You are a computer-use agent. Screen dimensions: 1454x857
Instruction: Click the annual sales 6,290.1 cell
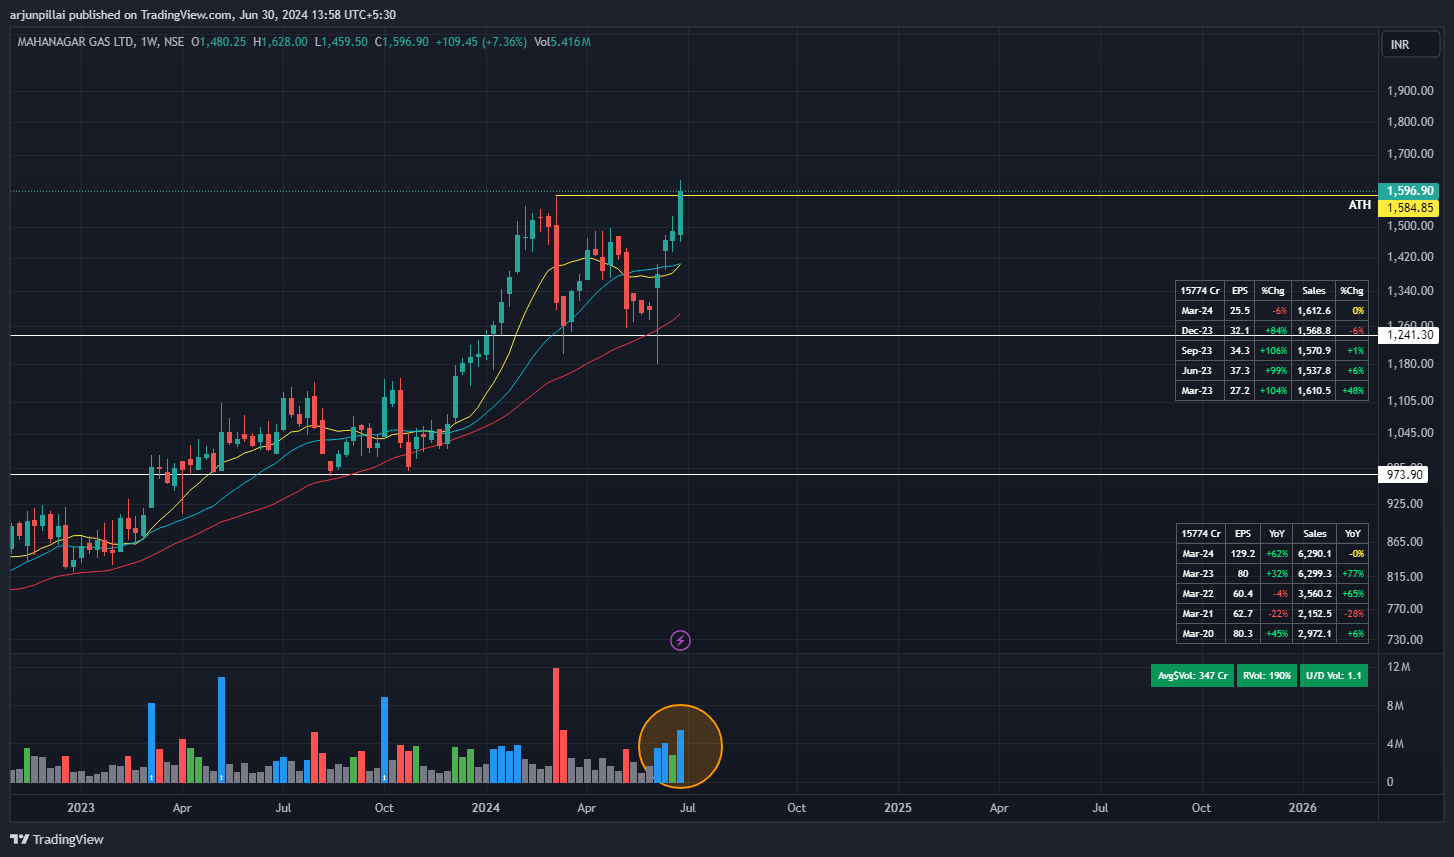coord(1315,554)
